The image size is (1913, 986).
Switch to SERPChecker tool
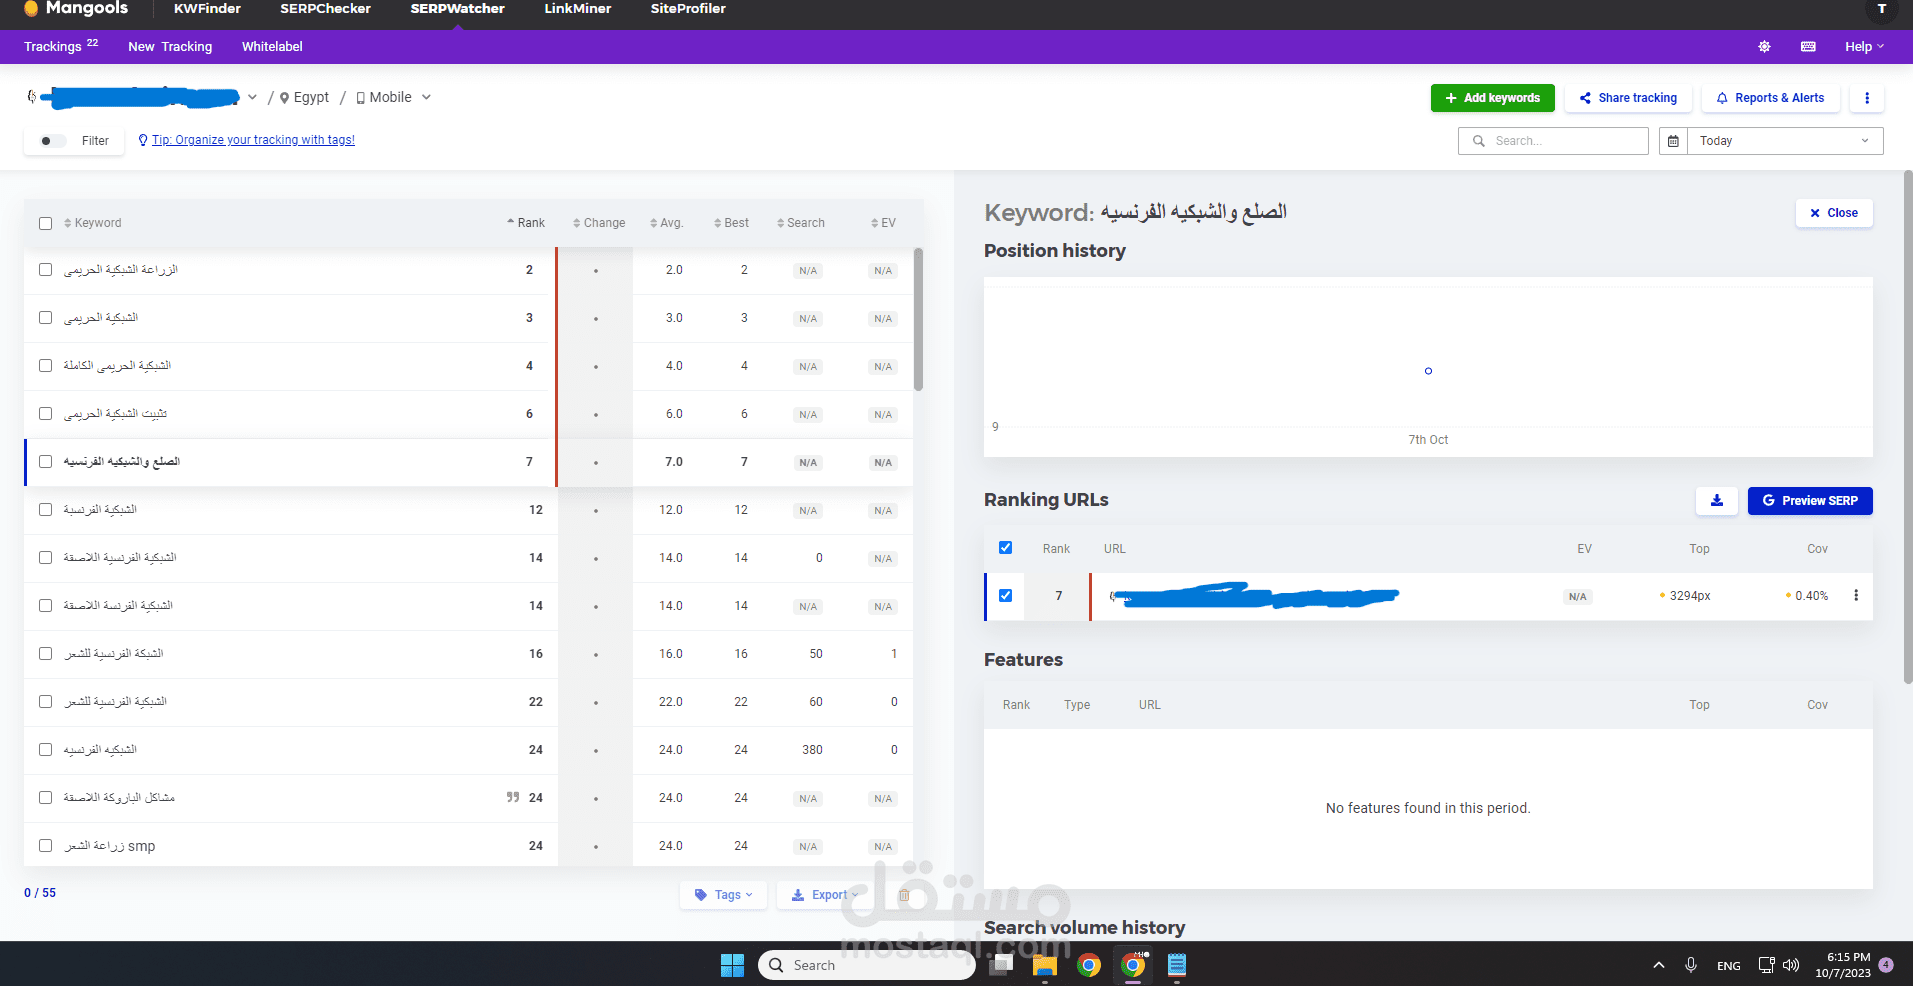click(x=325, y=9)
